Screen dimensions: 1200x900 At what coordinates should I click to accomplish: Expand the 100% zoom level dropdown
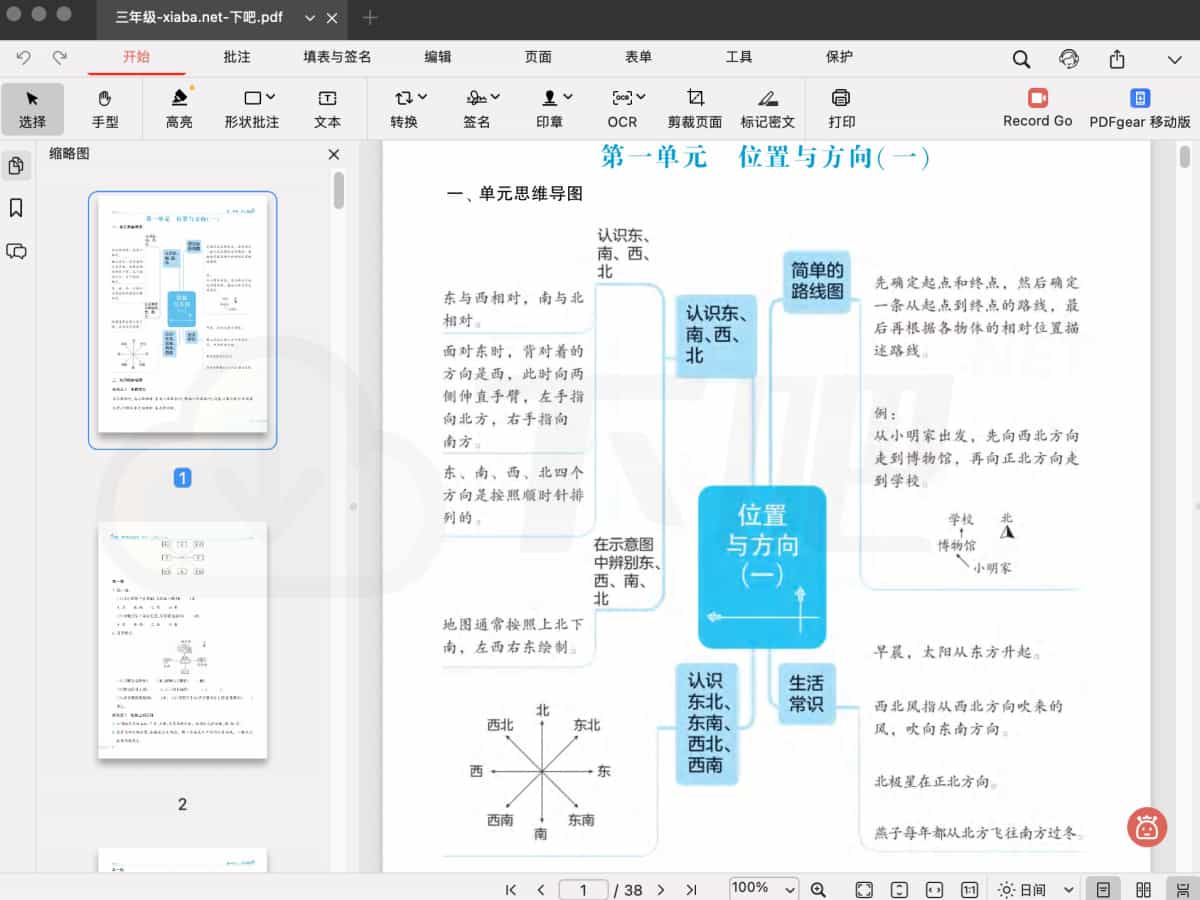[x=764, y=889]
